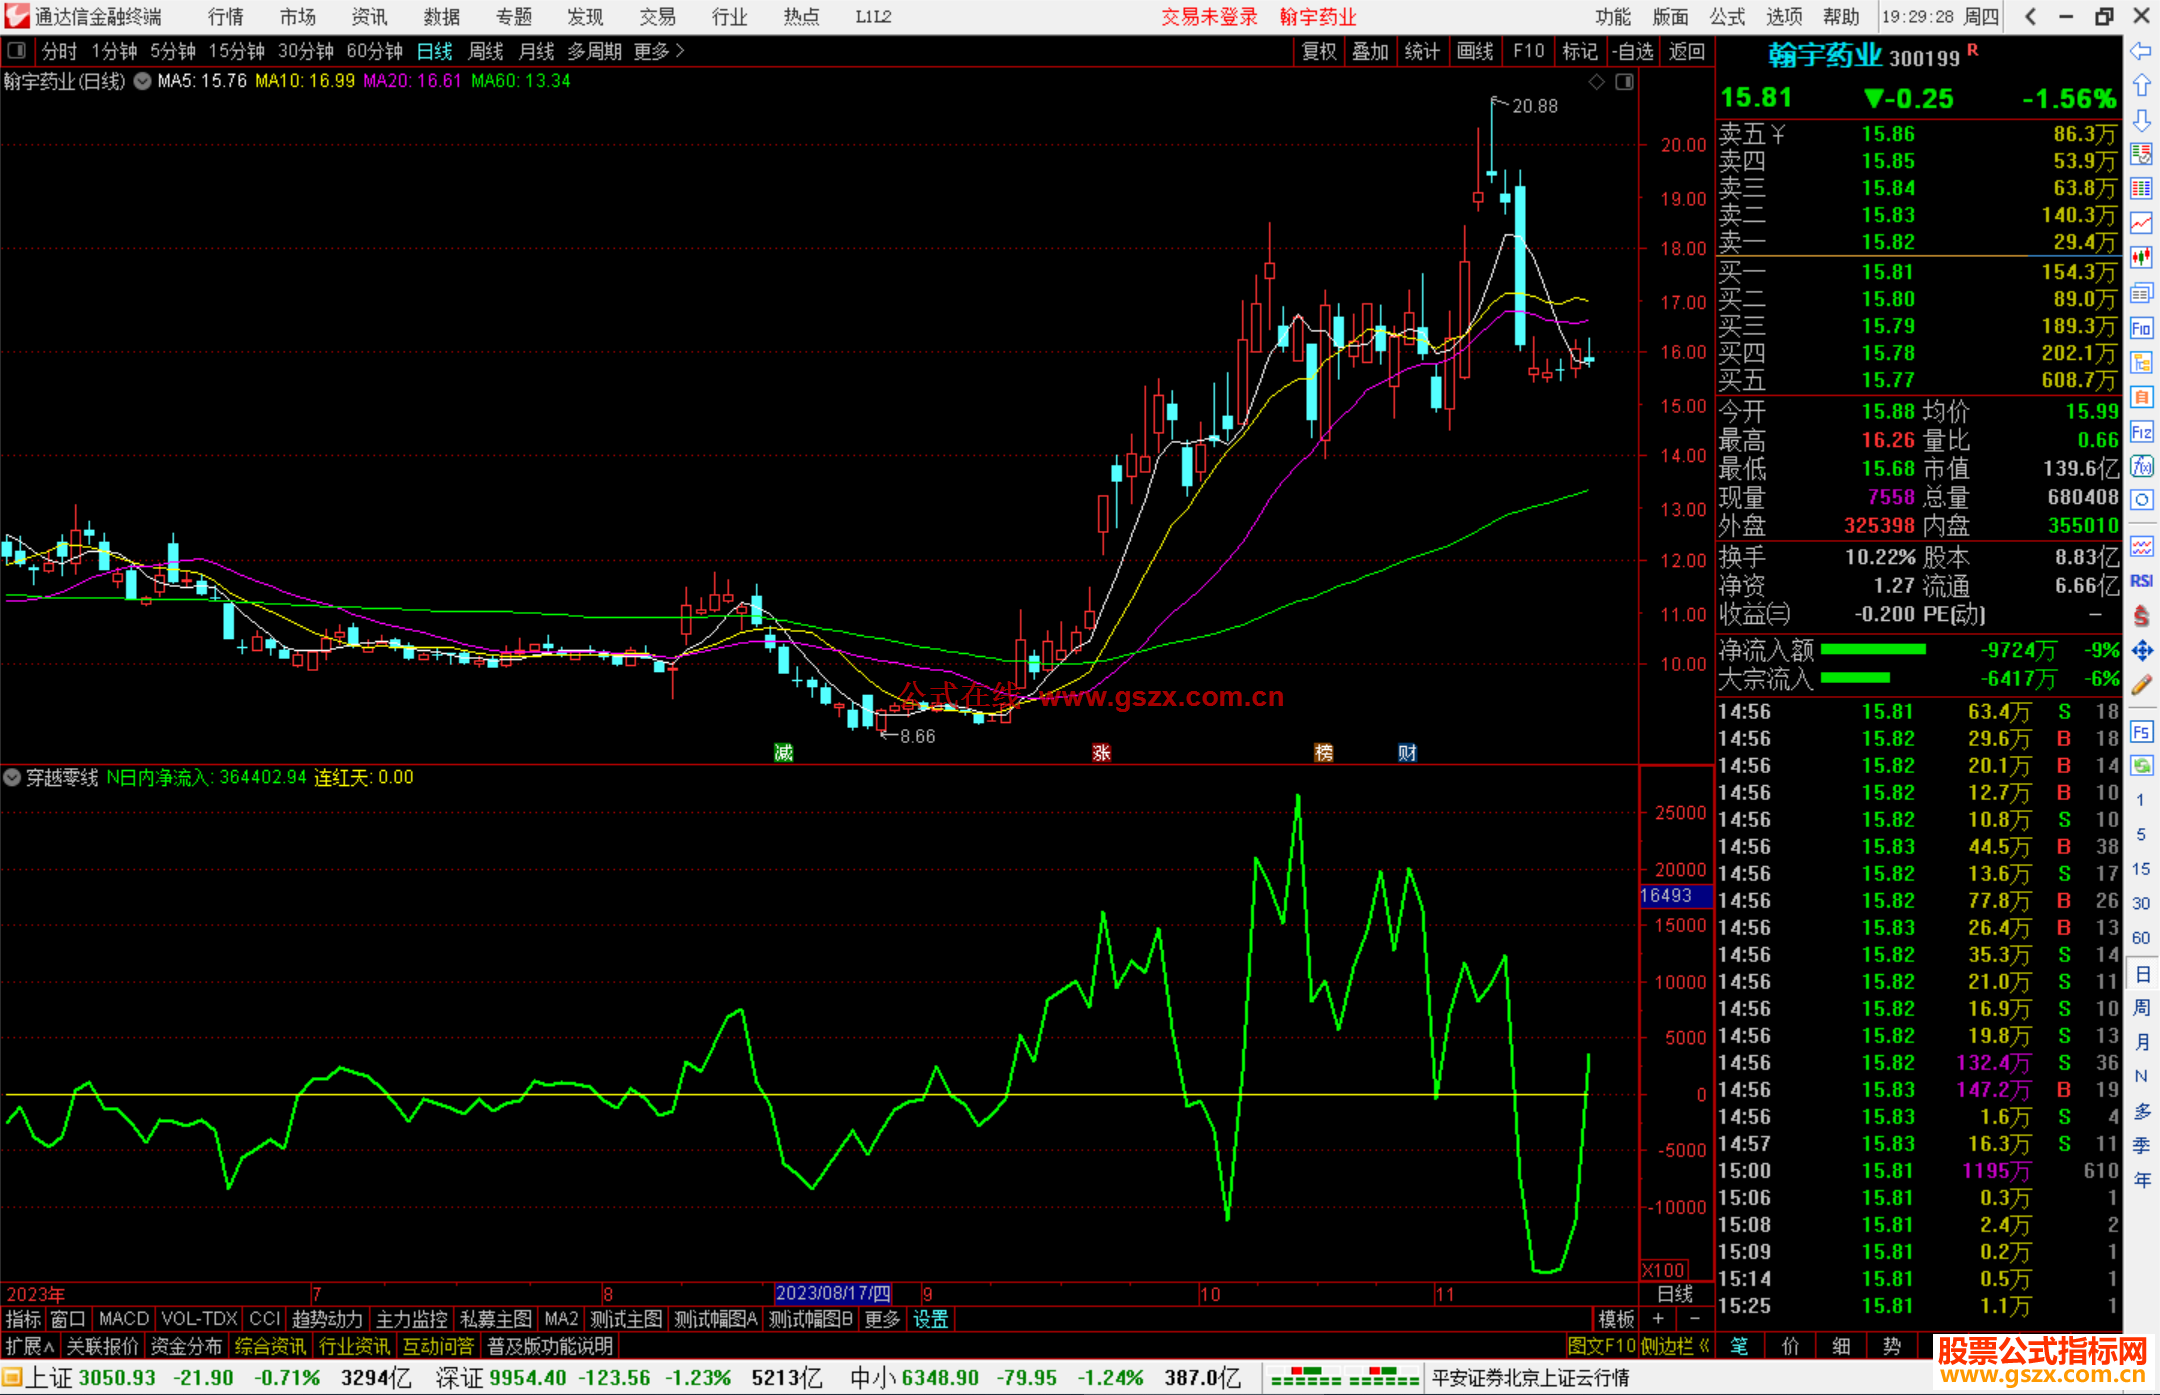Click the 画线 drawing button

pyautogui.click(x=1474, y=51)
